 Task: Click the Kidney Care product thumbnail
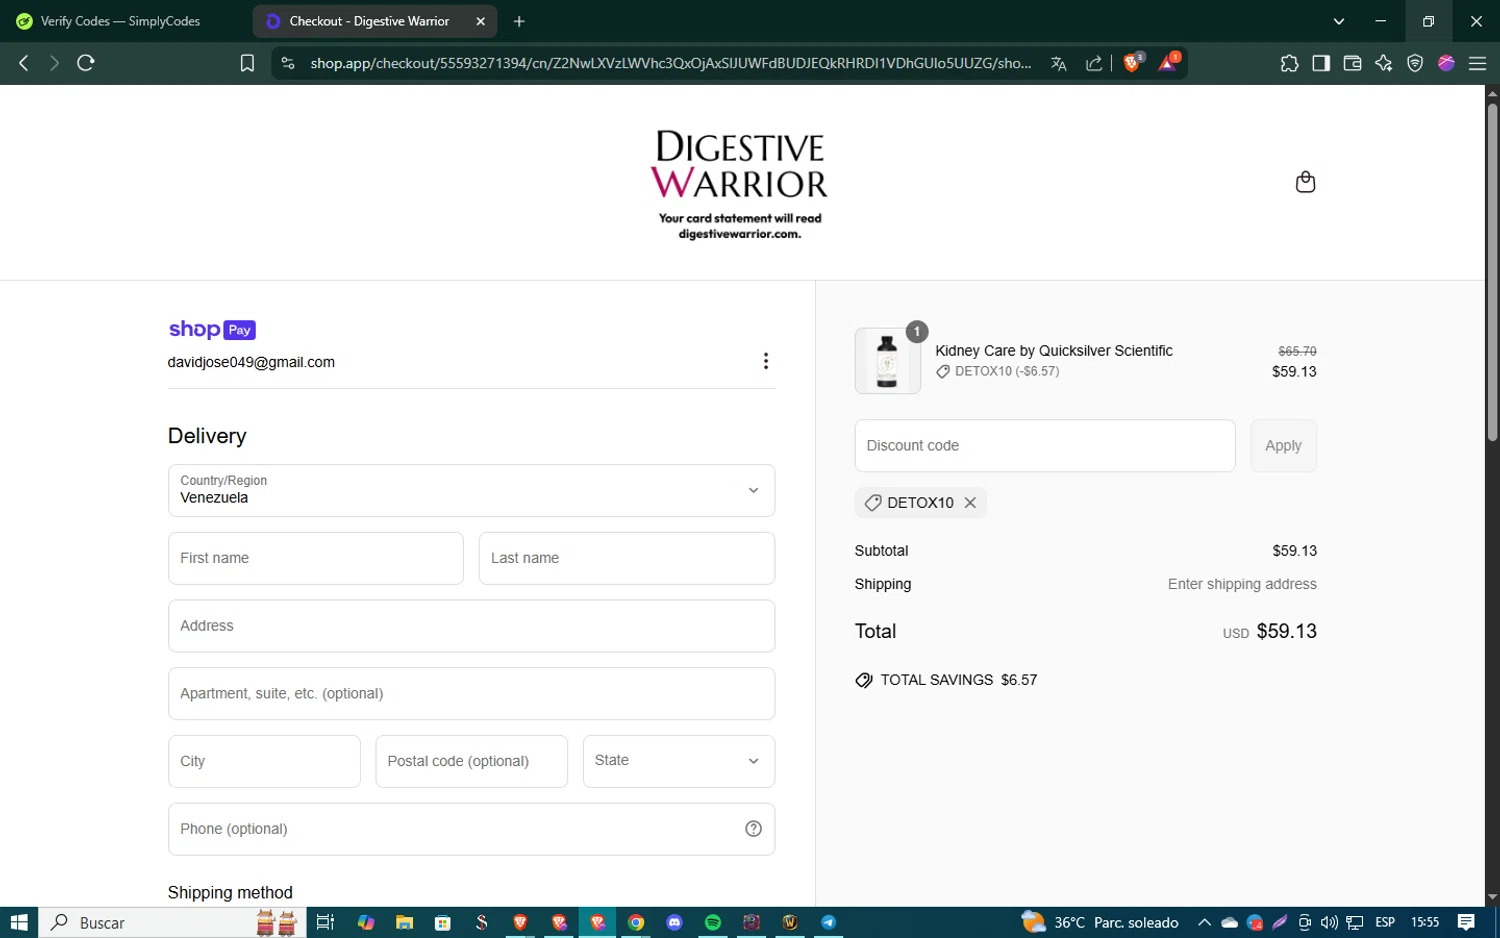[887, 361]
